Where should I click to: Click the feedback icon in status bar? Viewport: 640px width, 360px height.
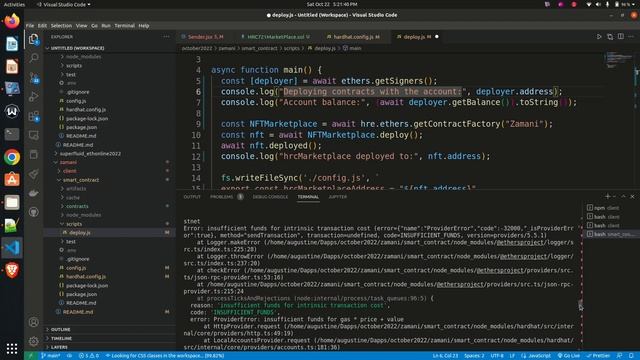[x=619, y=356]
